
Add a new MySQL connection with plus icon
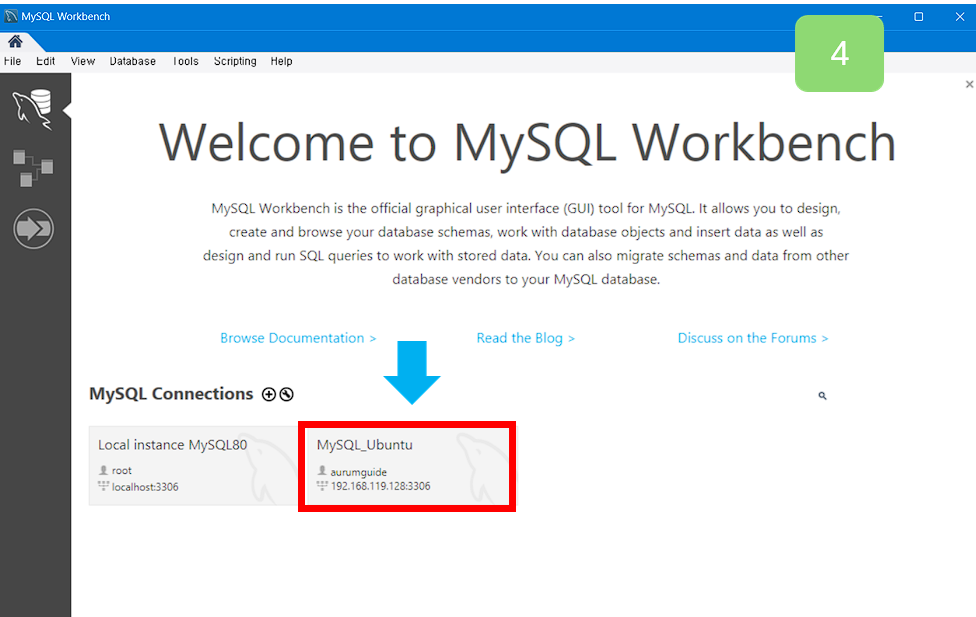point(269,394)
